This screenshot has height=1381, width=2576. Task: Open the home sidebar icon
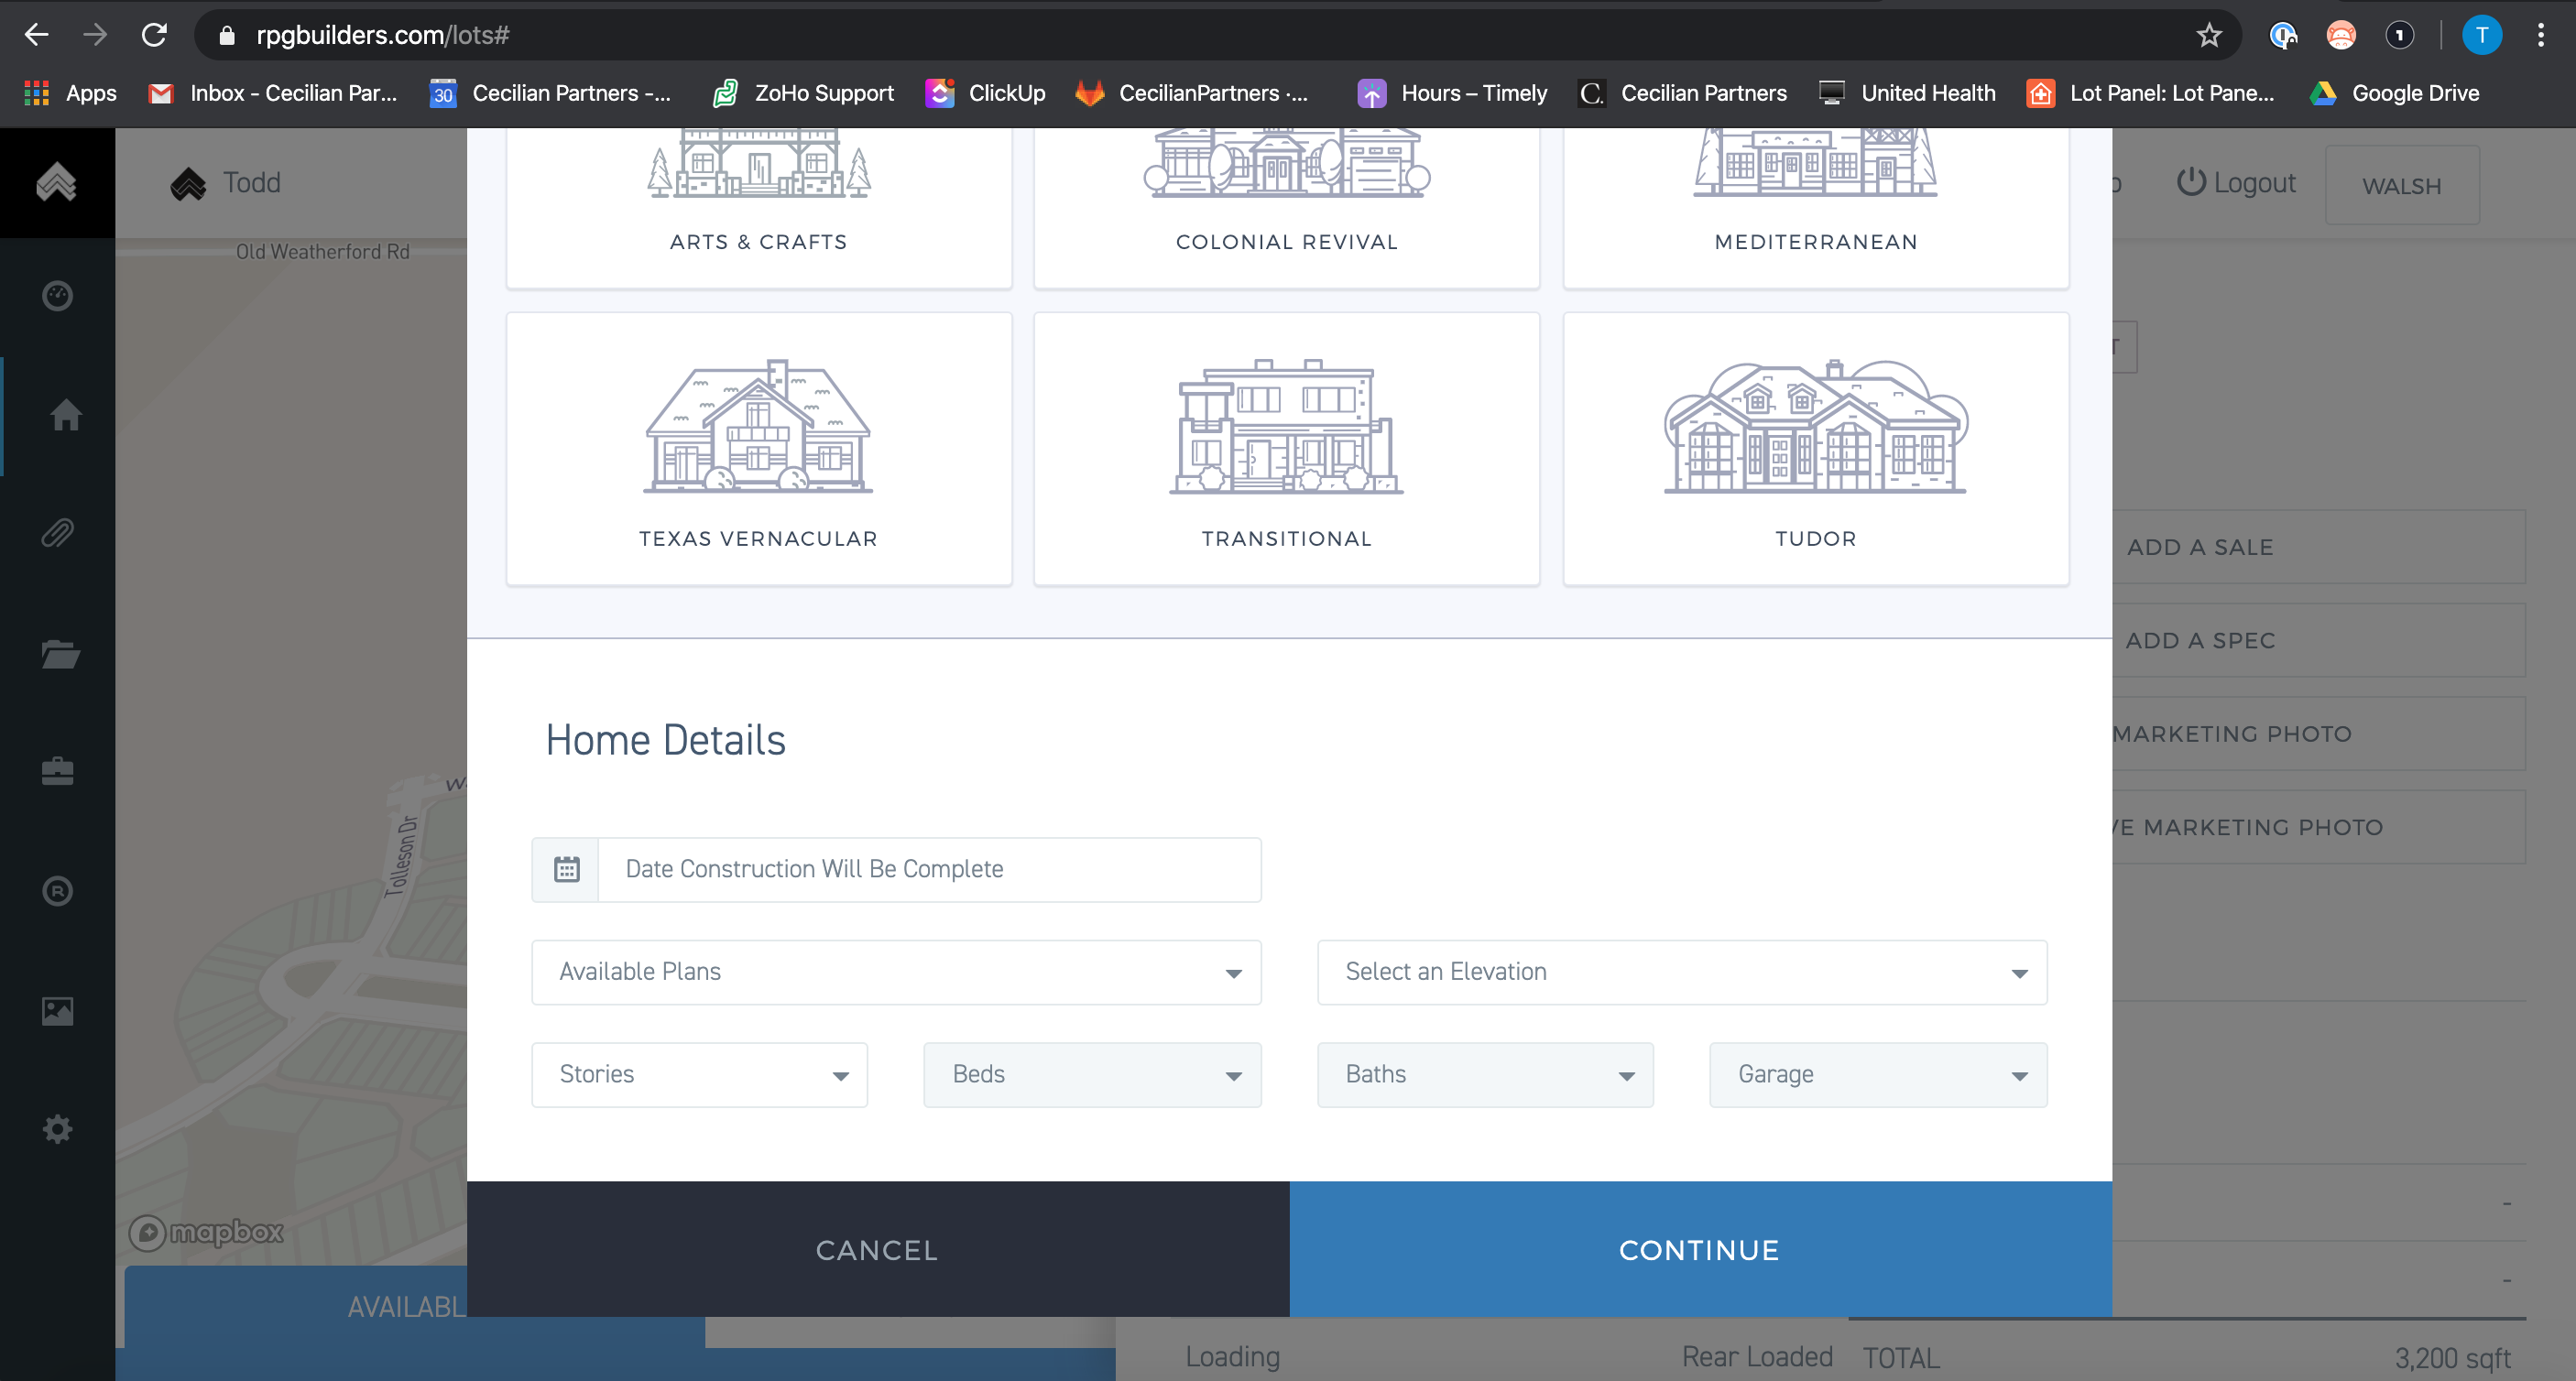66,415
